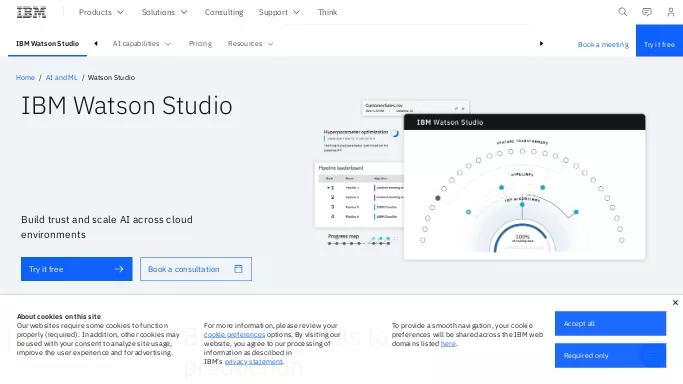Click the top-right Try it free button
Screen dimensions: 683x384
coord(659,41)
